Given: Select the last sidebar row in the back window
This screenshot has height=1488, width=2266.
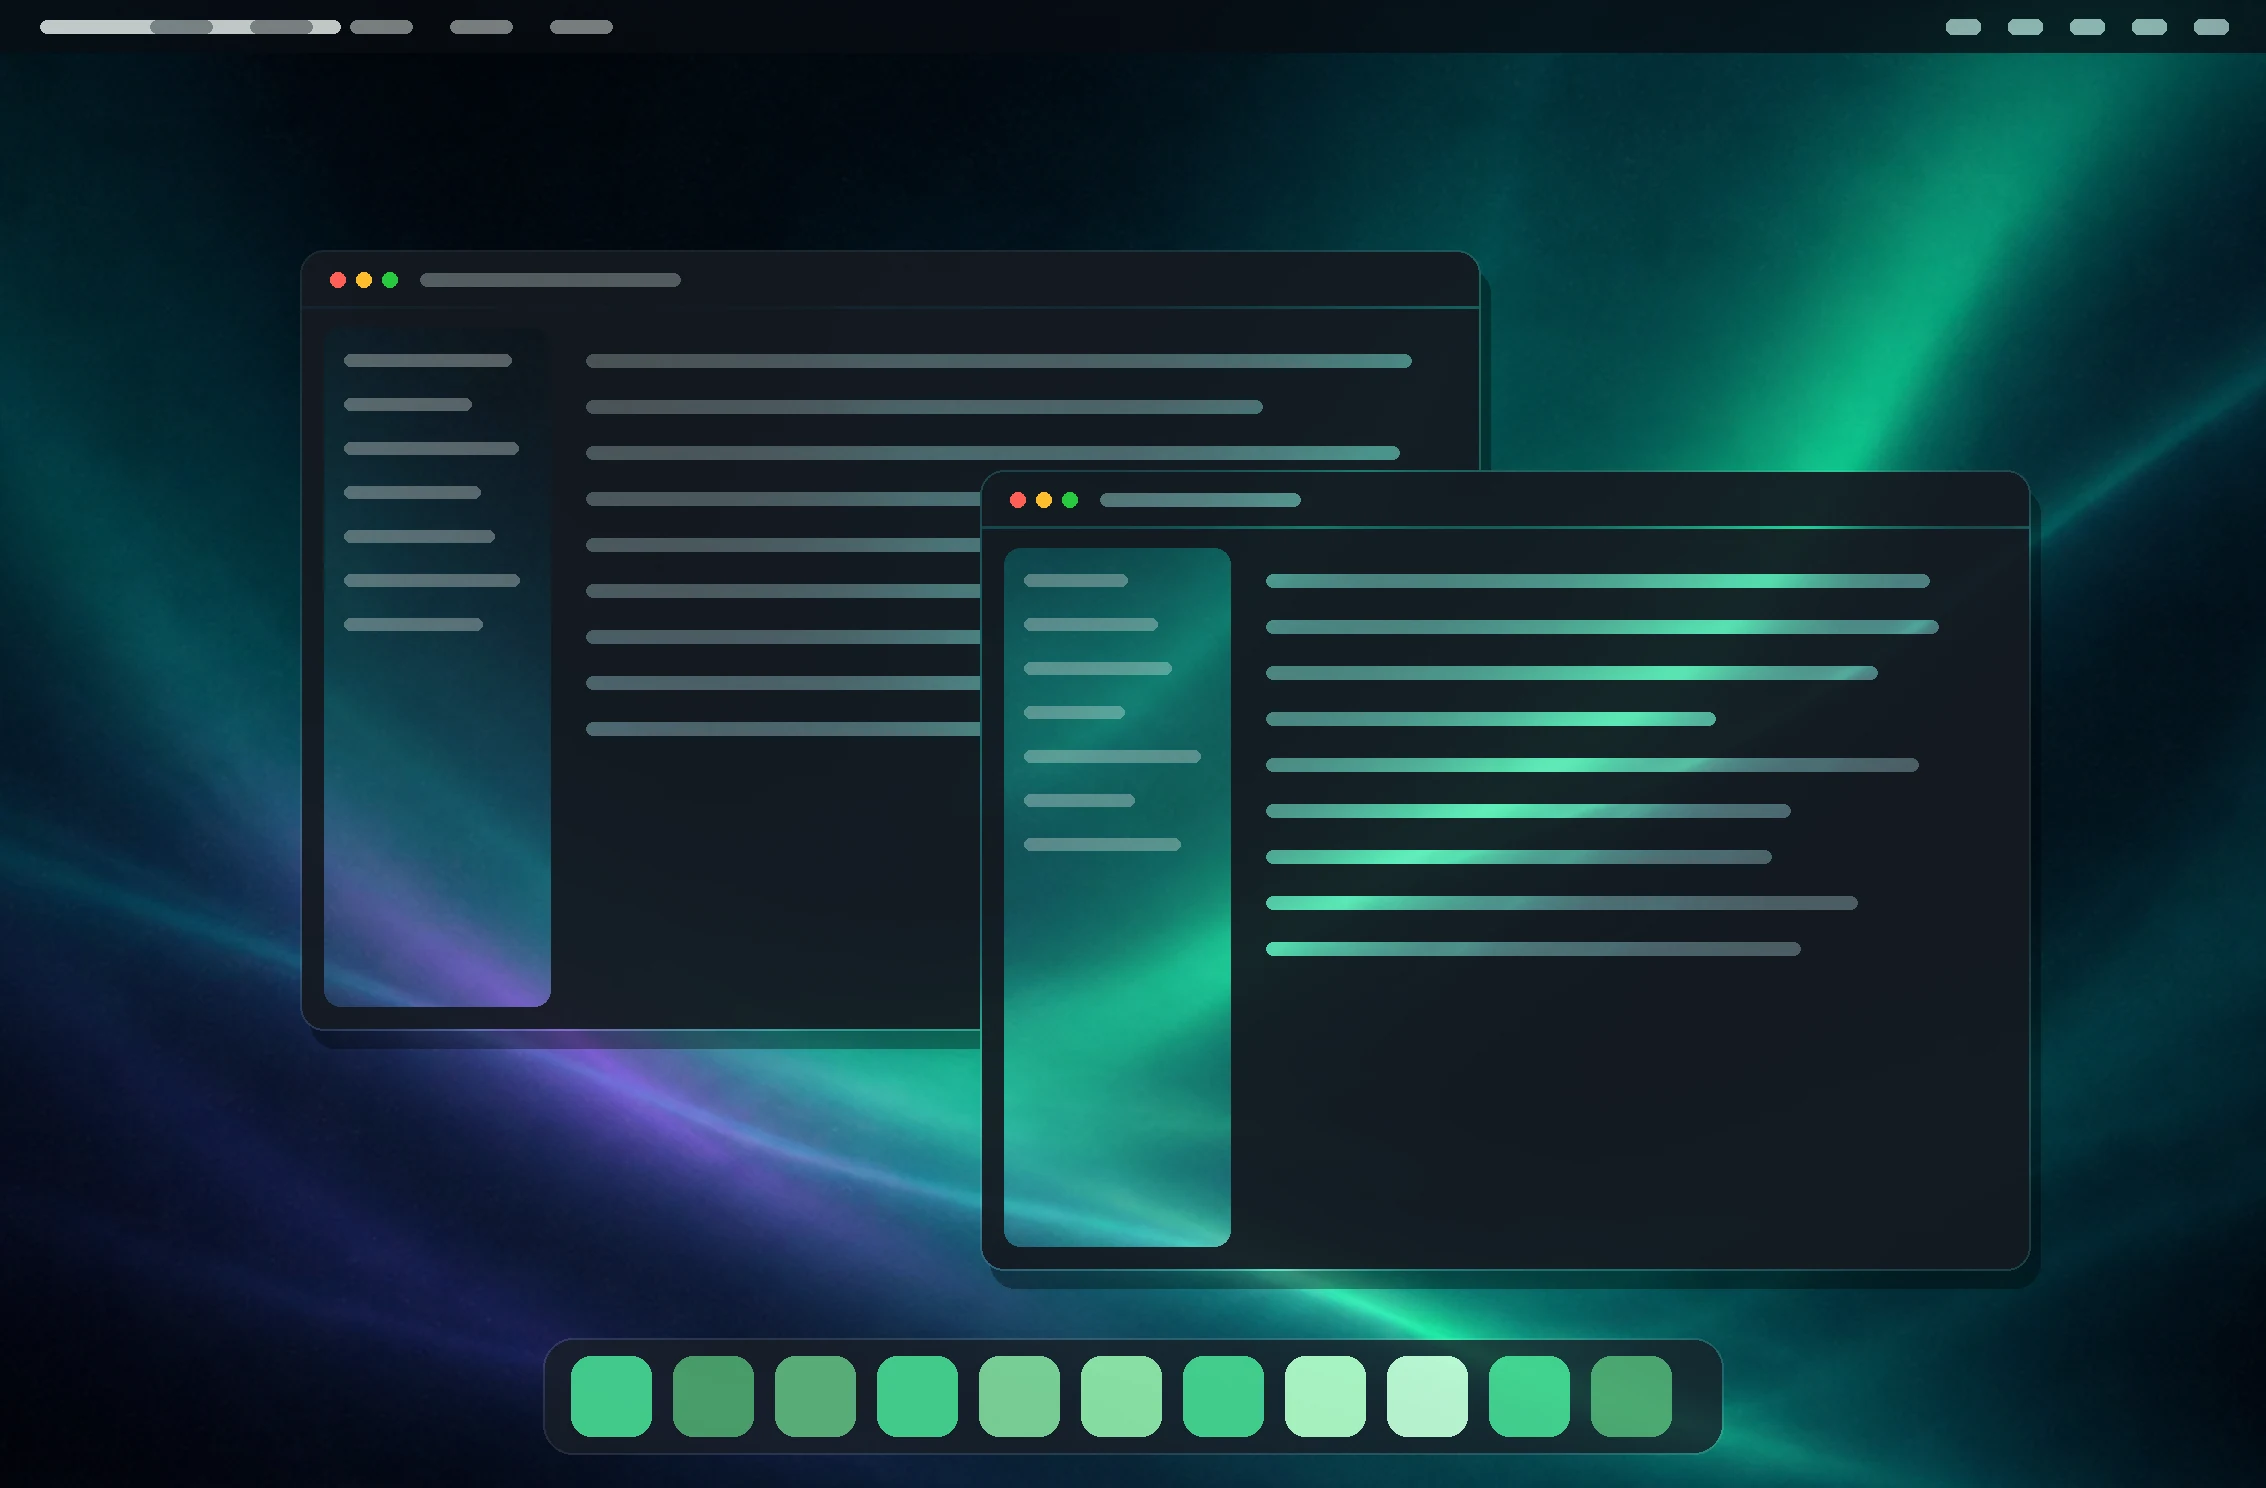Looking at the screenshot, I should tap(413, 625).
